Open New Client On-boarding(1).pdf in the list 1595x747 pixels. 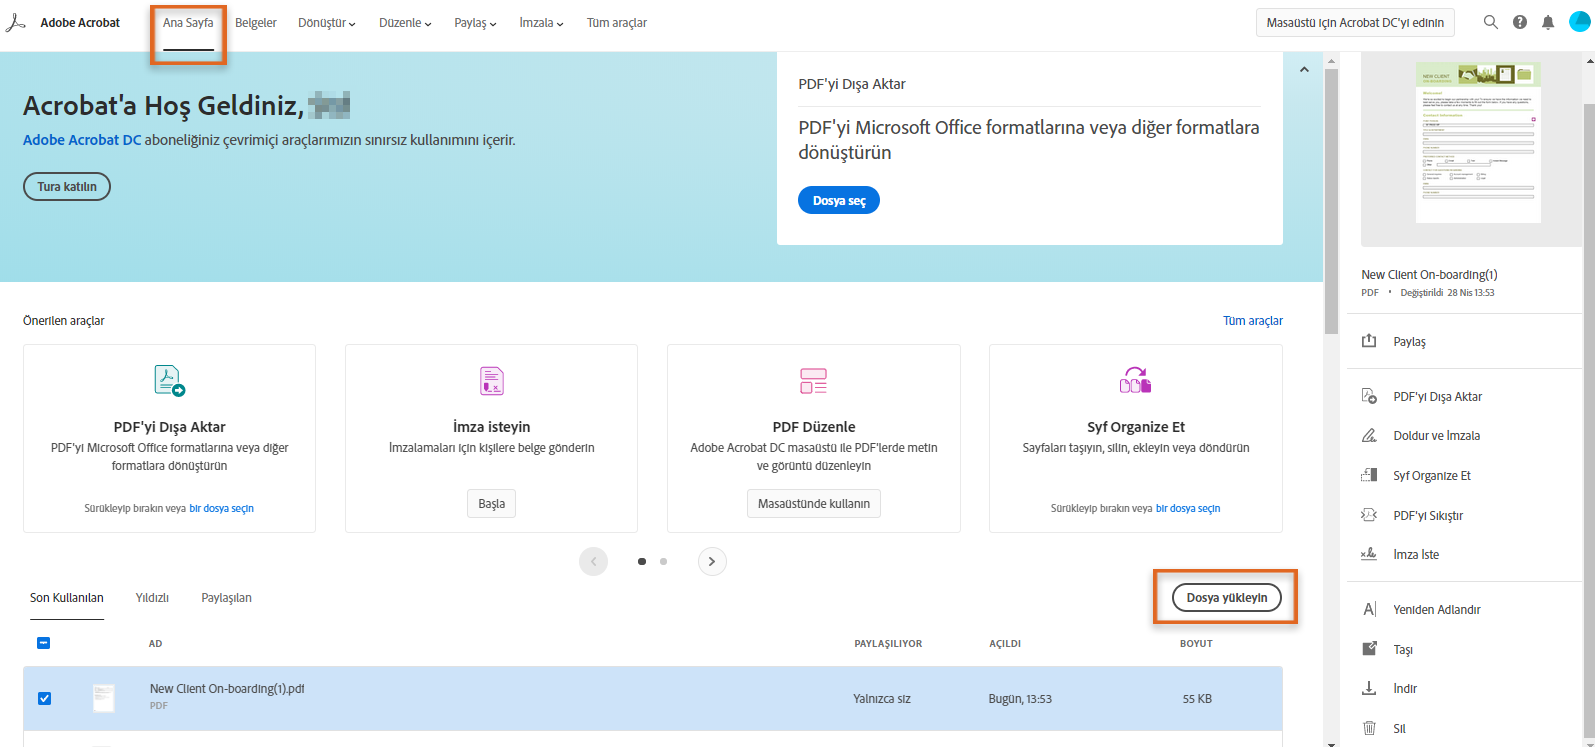[227, 689]
